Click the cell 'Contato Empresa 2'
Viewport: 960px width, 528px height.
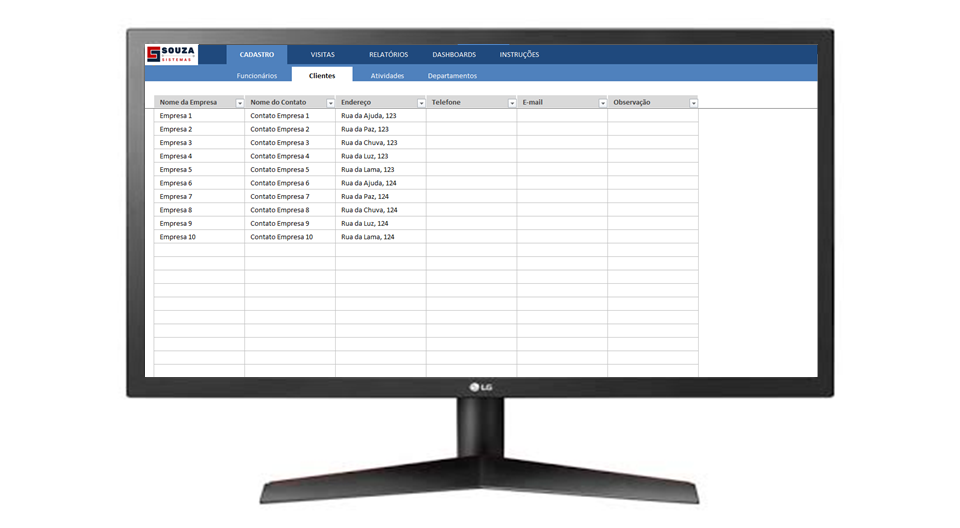tap(290, 129)
